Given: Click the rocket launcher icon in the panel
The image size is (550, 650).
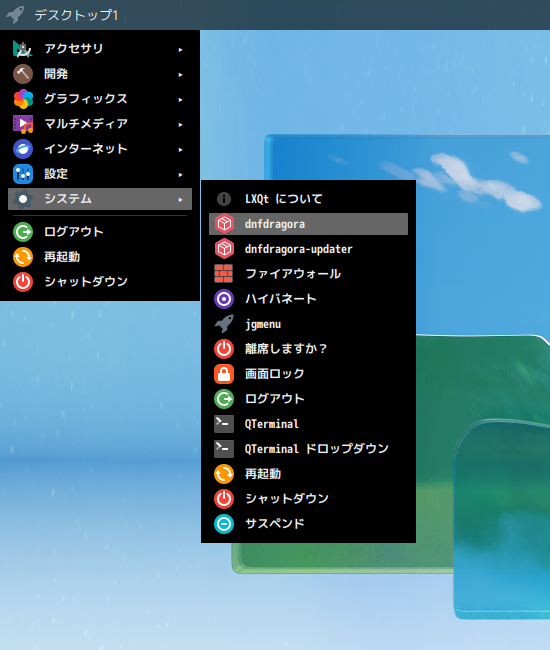Looking at the screenshot, I should click(x=15, y=15).
